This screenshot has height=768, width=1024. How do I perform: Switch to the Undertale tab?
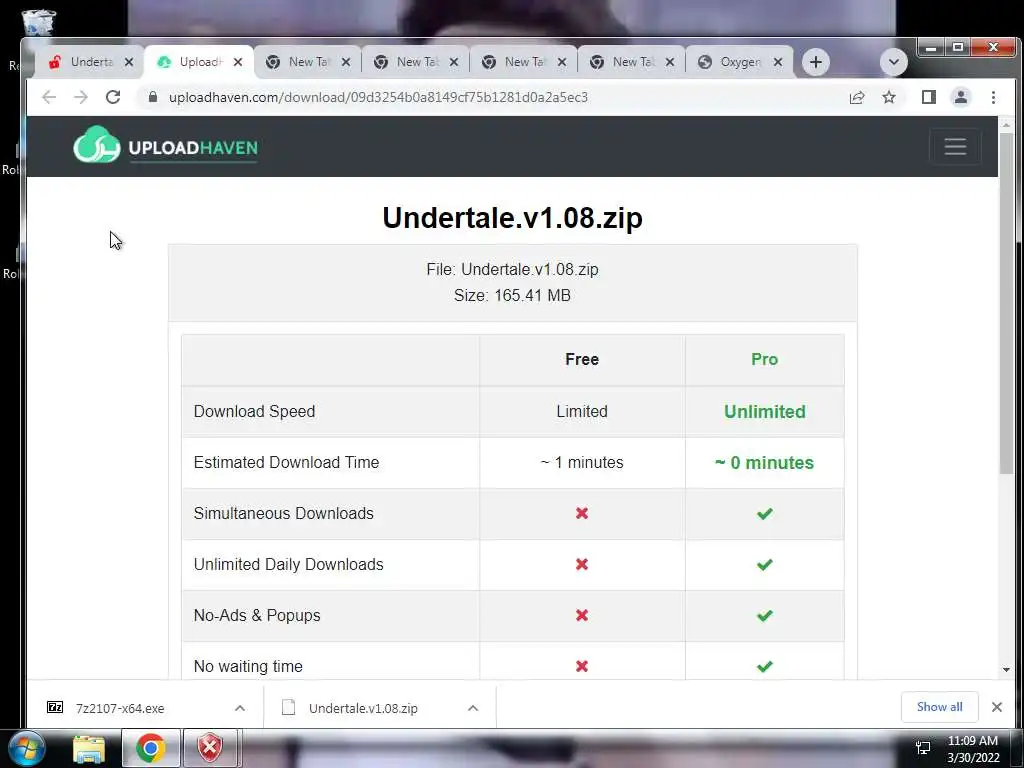tap(89, 62)
